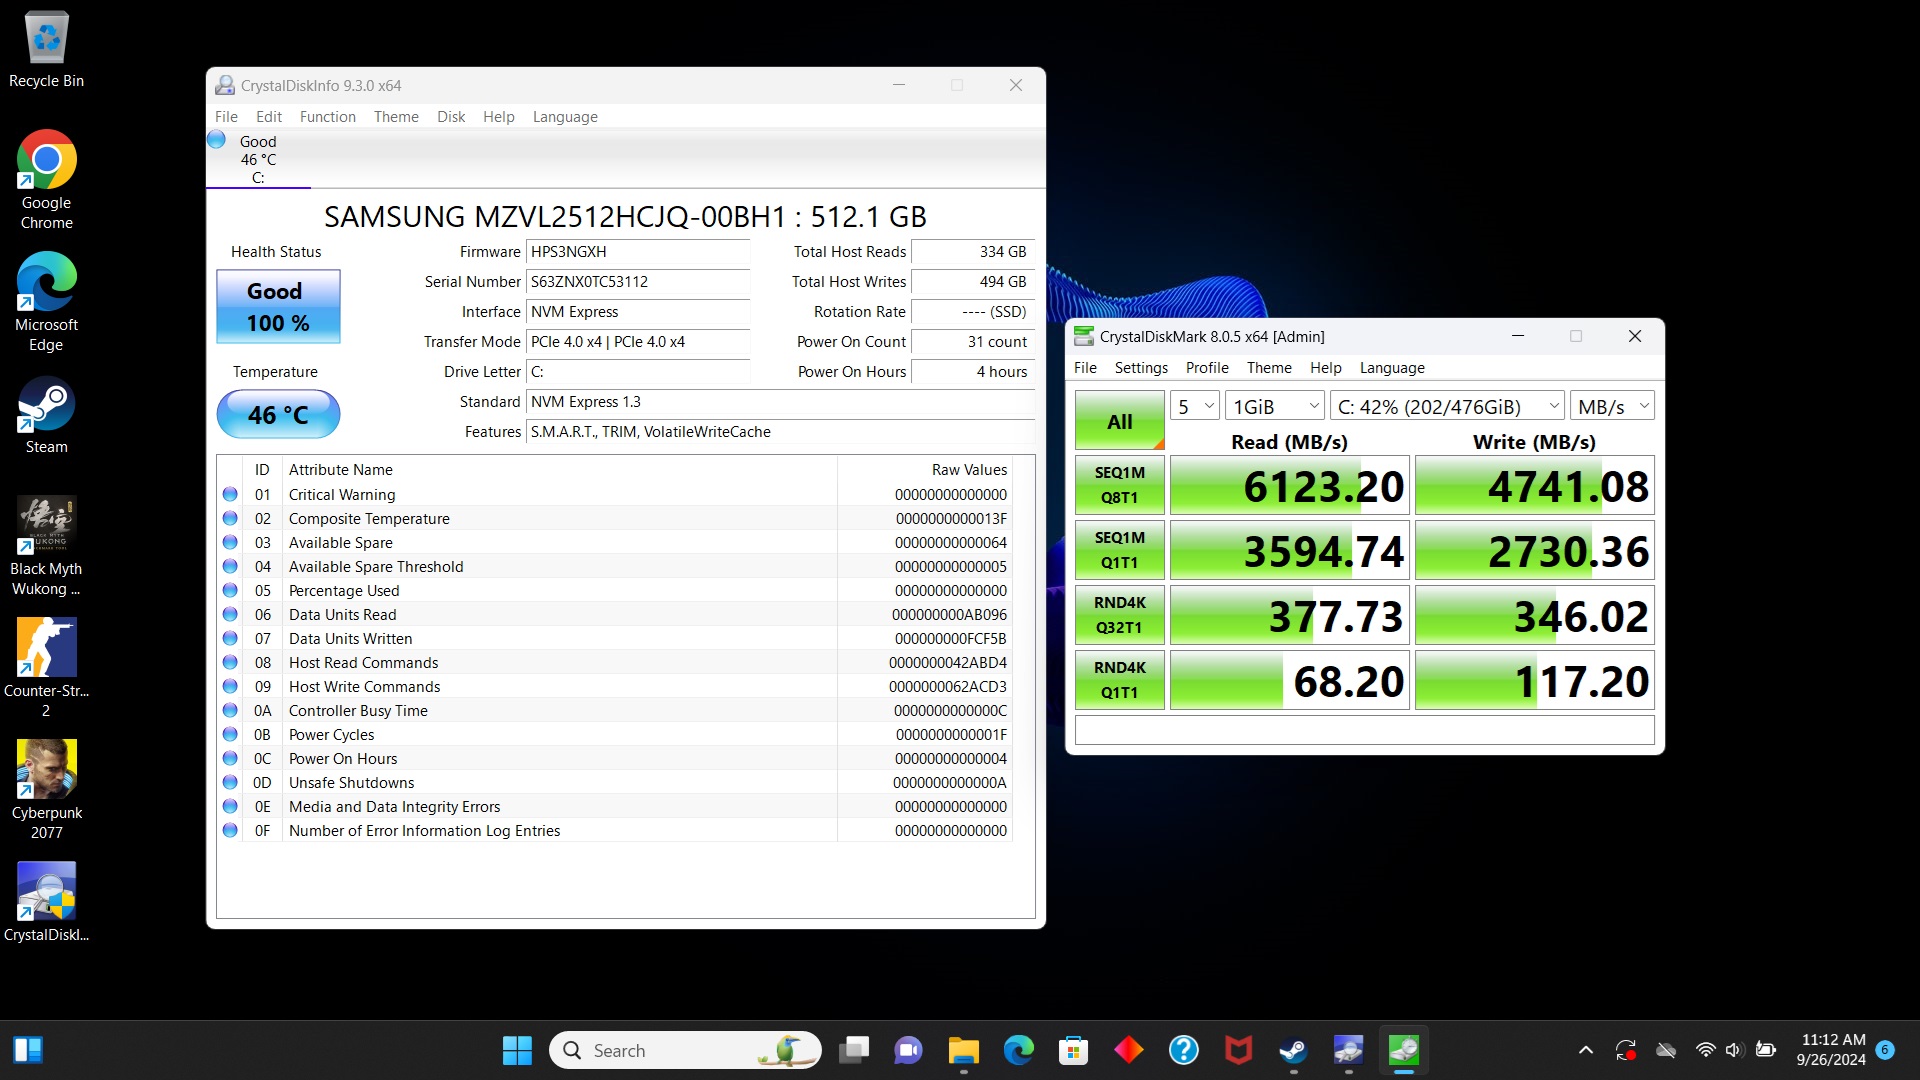Open the drive selector dropdown showing C: 42%
1920x1080 pixels.
(x=1448, y=406)
